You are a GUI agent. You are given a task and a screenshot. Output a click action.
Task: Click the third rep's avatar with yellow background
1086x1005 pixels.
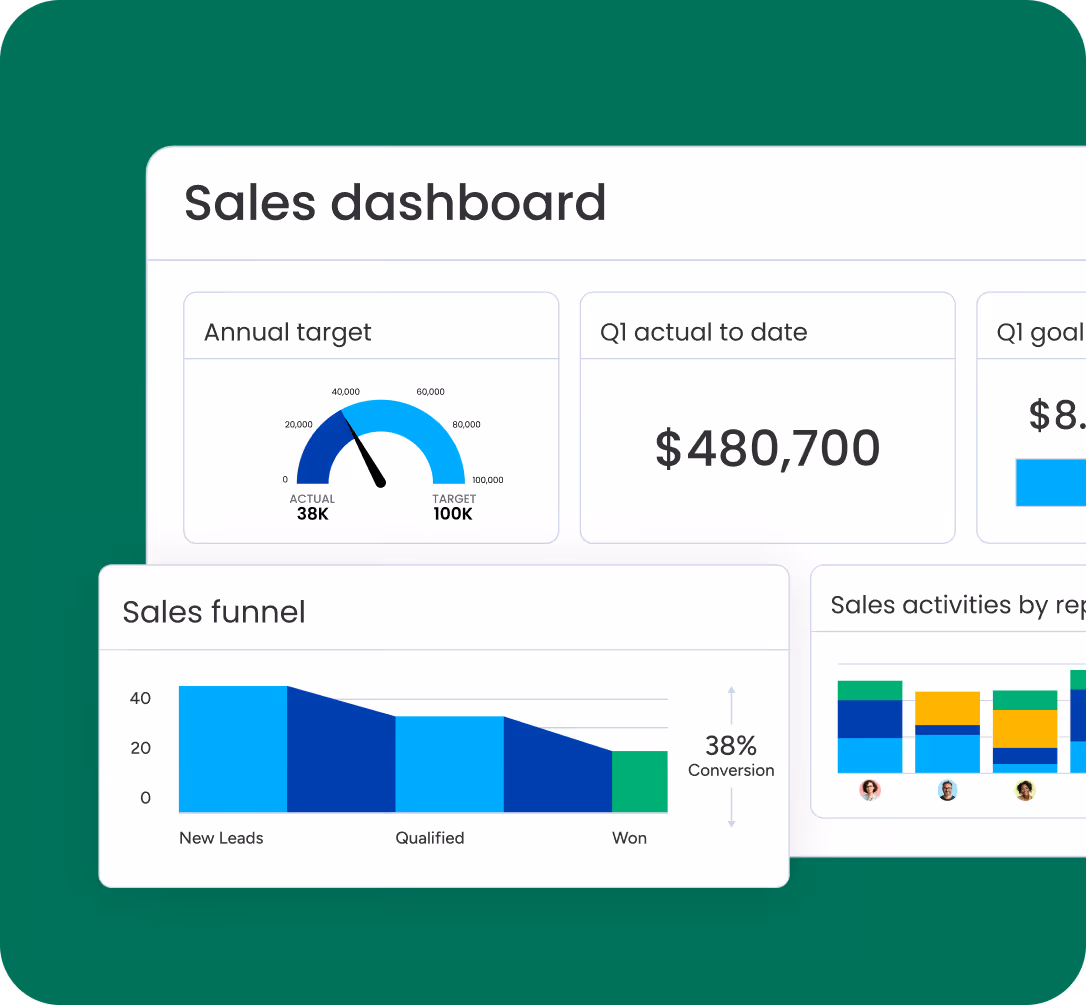pos(1025,790)
